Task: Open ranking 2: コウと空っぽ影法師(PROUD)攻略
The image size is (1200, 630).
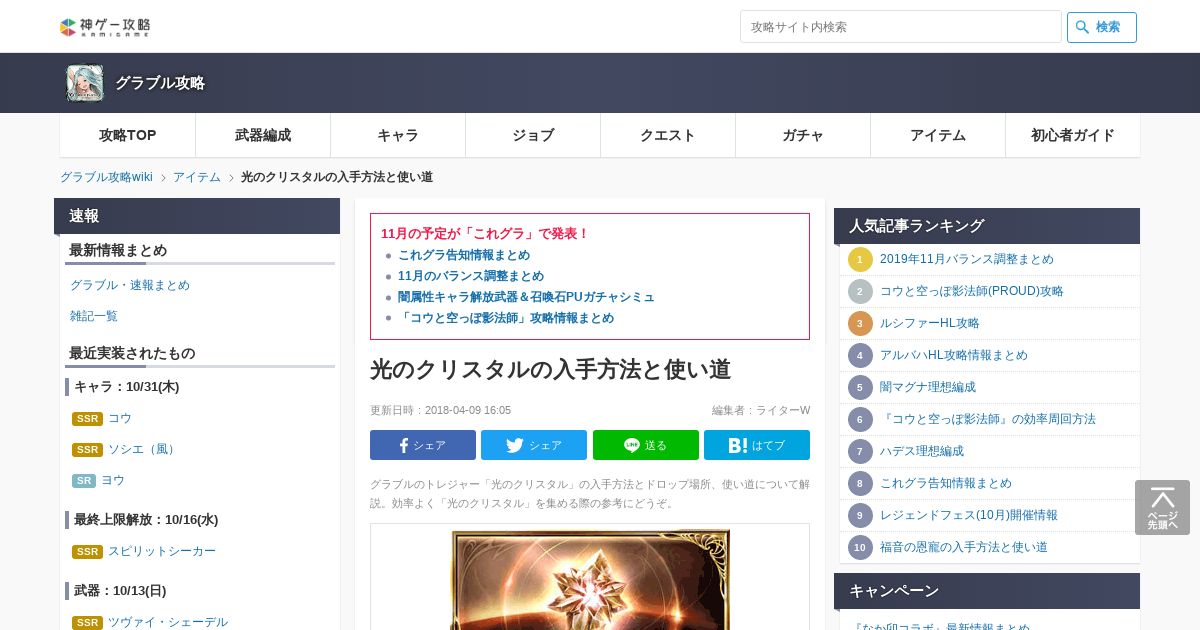Action: tap(972, 291)
